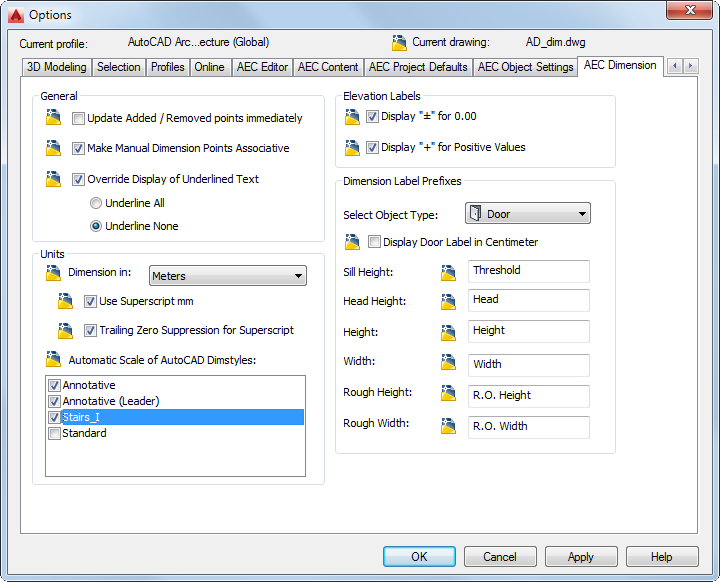Open the AEC Project Defaults tab

pos(418,67)
